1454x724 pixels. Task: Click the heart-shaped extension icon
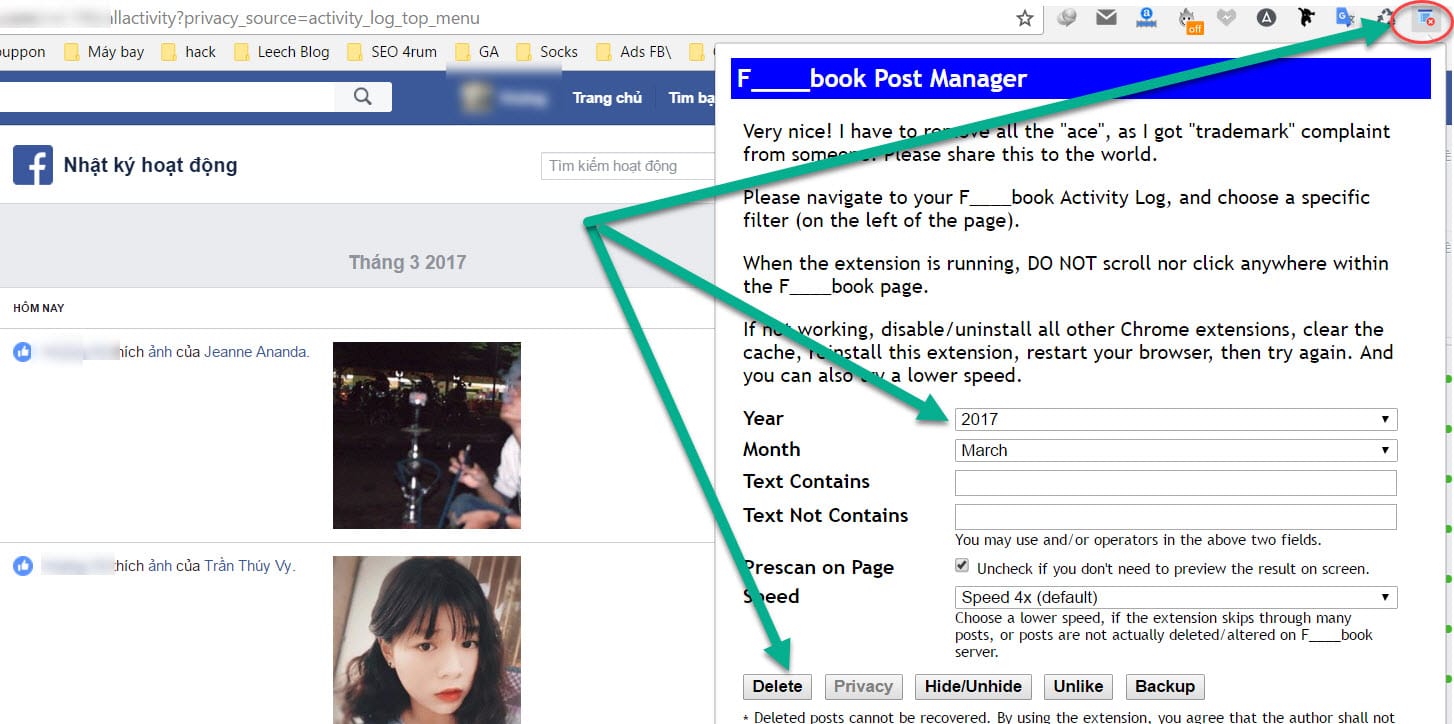(x=1227, y=17)
